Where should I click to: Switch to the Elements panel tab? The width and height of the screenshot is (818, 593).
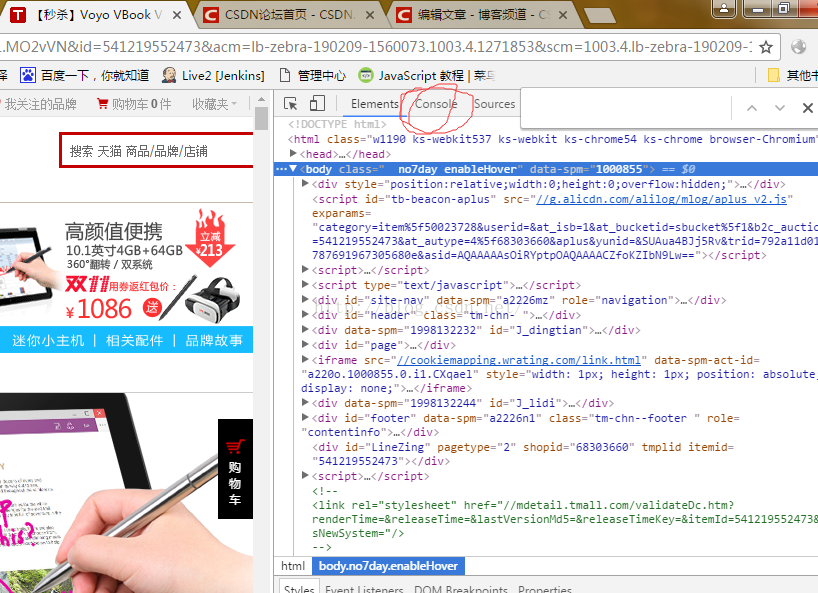click(375, 104)
